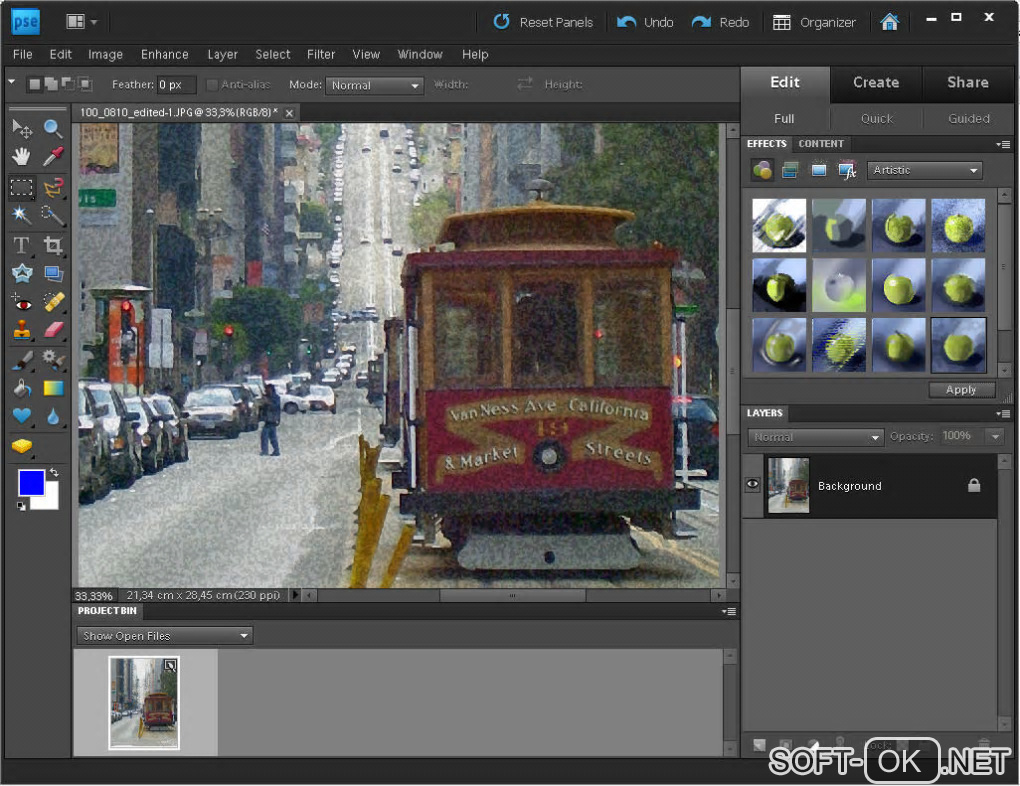Image resolution: width=1020 pixels, height=786 pixels.
Task: Switch to the Create tab
Action: tap(875, 82)
